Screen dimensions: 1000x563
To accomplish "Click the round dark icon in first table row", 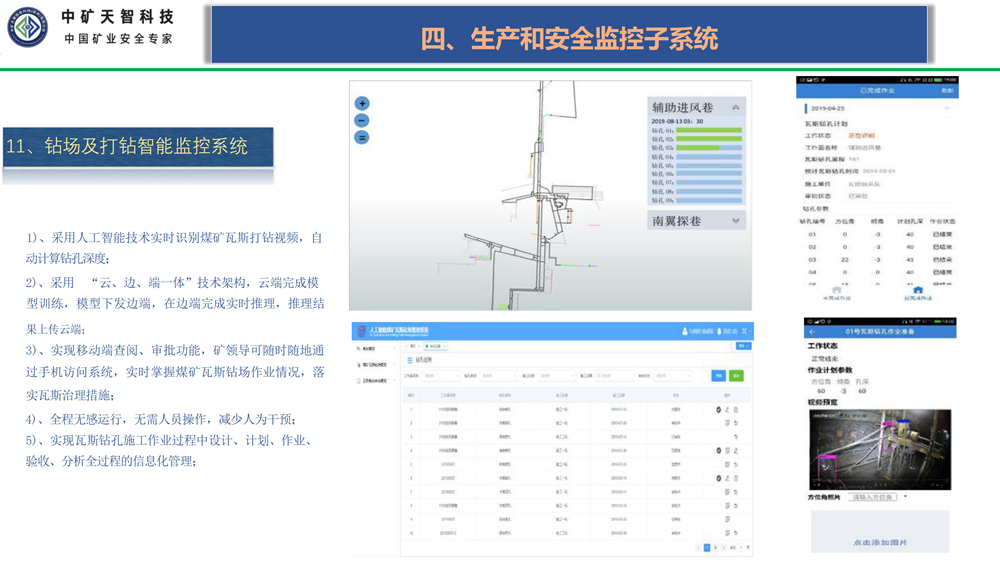I will pos(718,410).
